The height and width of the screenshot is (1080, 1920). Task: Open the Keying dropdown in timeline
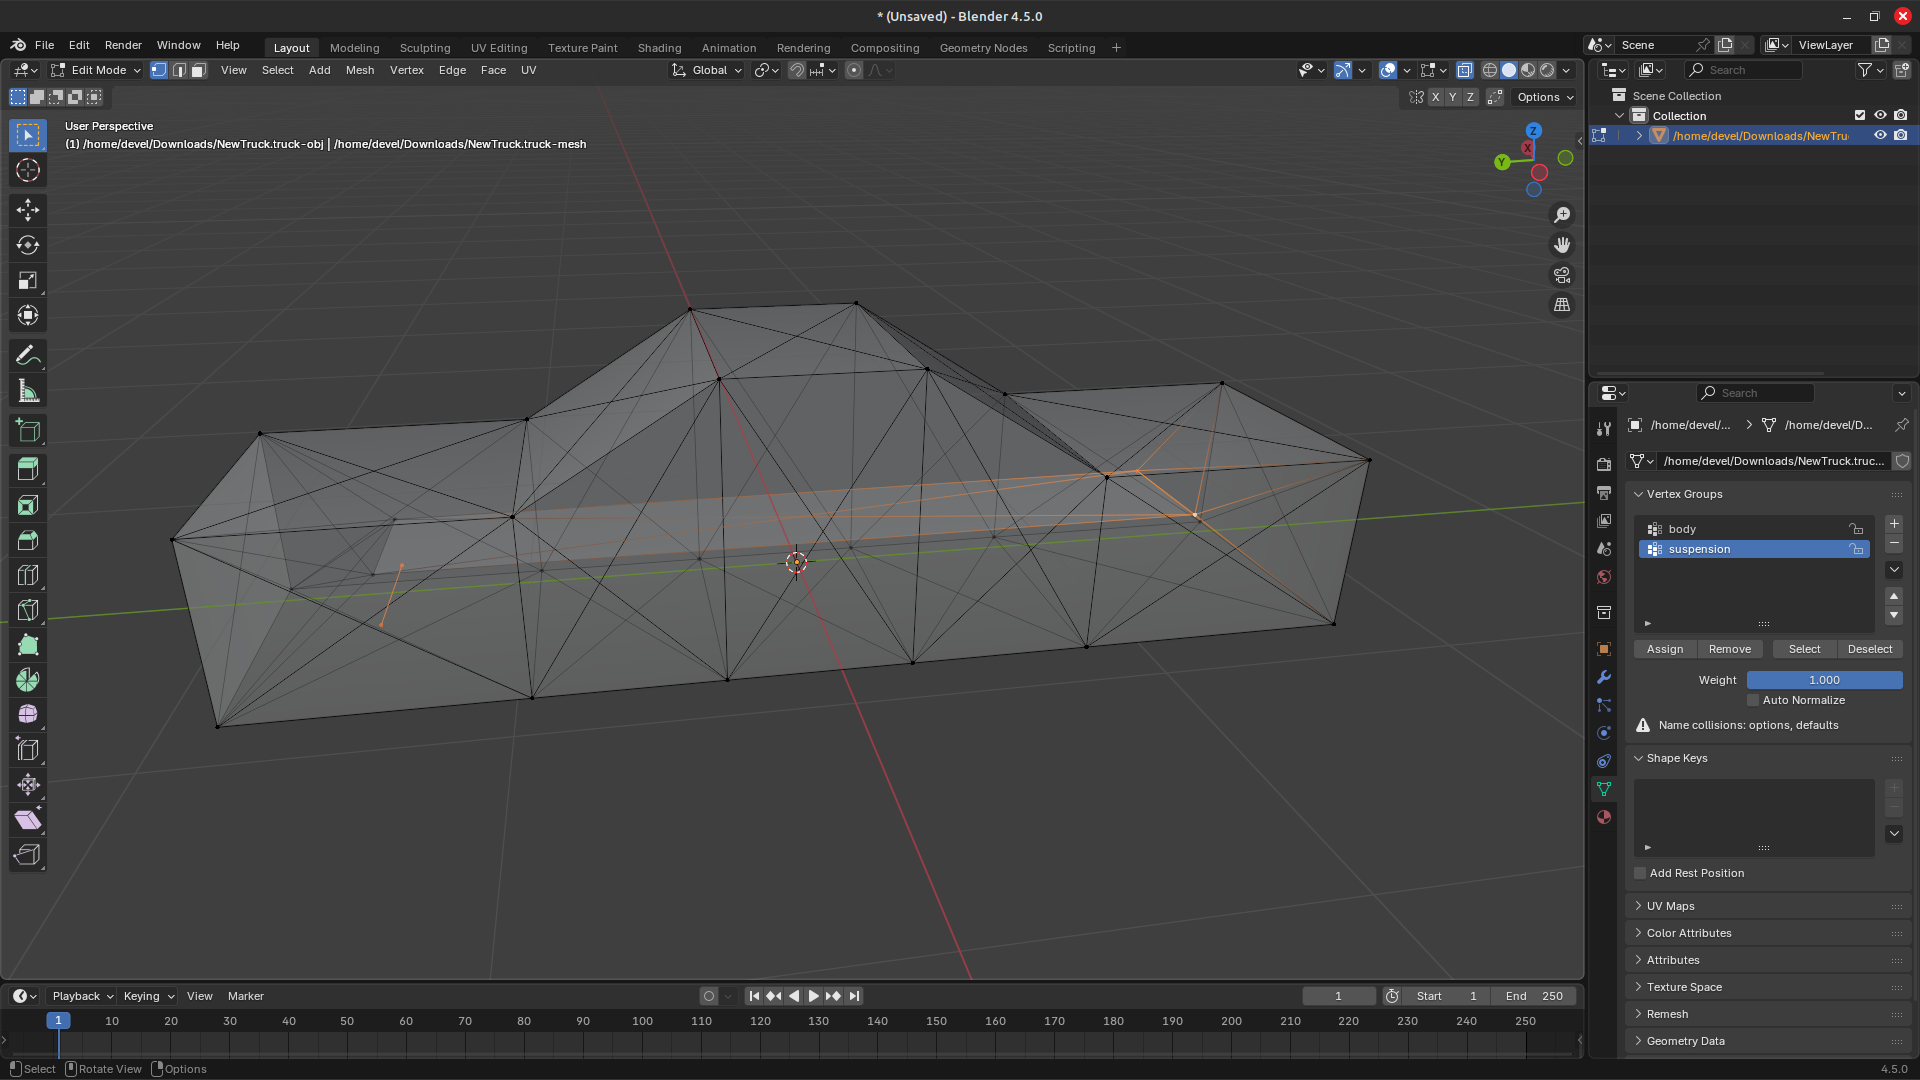[x=148, y=996]
